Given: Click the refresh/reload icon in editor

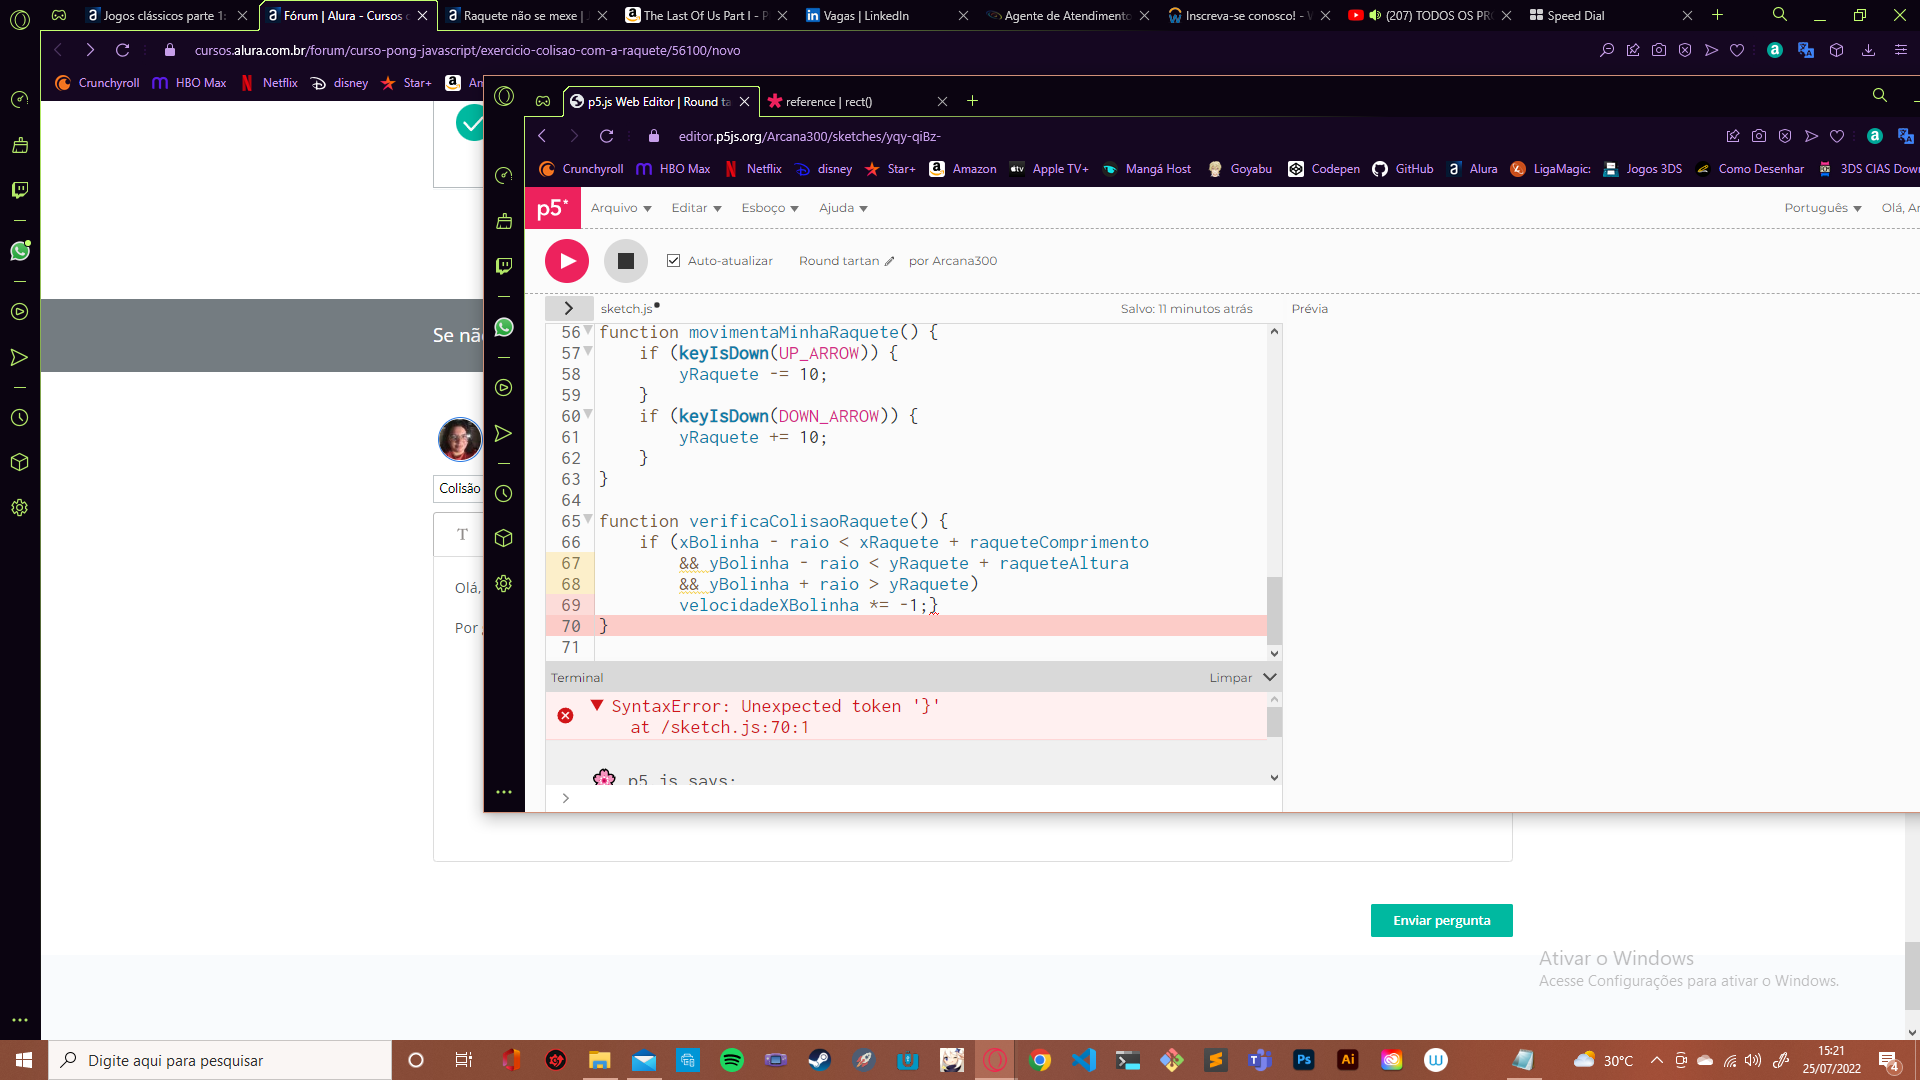Looking at the screenshot, I should pyautogui.click(x=608, y=136).
